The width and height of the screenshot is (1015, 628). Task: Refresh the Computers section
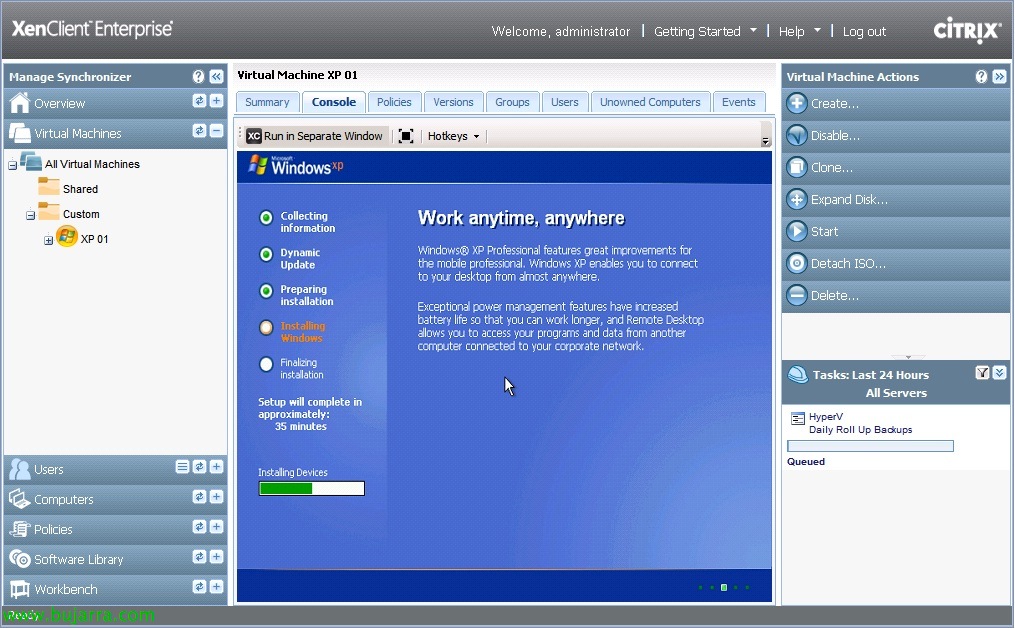coord(199,497)
